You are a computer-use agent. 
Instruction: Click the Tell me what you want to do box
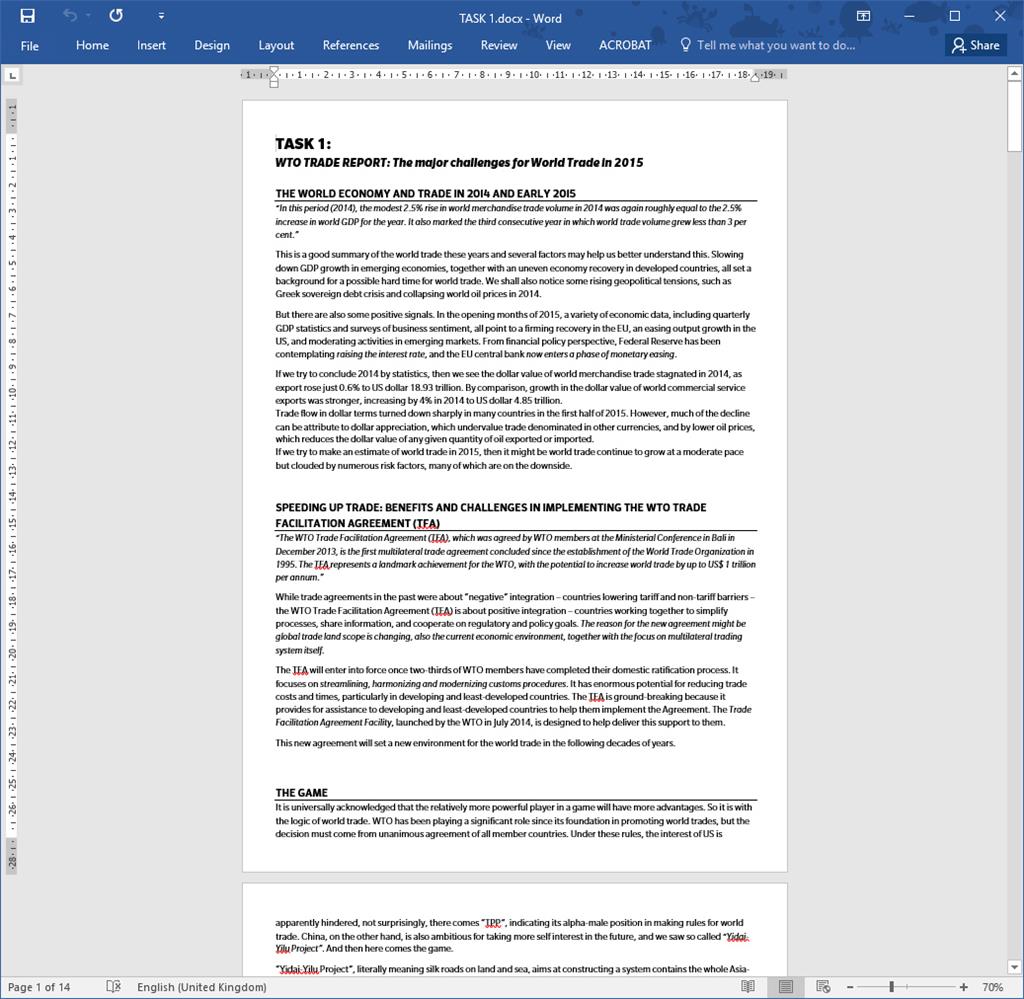776,46
